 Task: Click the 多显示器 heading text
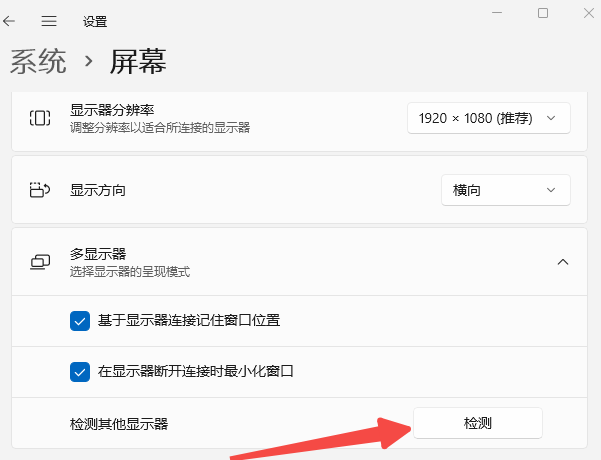(98, 254)
